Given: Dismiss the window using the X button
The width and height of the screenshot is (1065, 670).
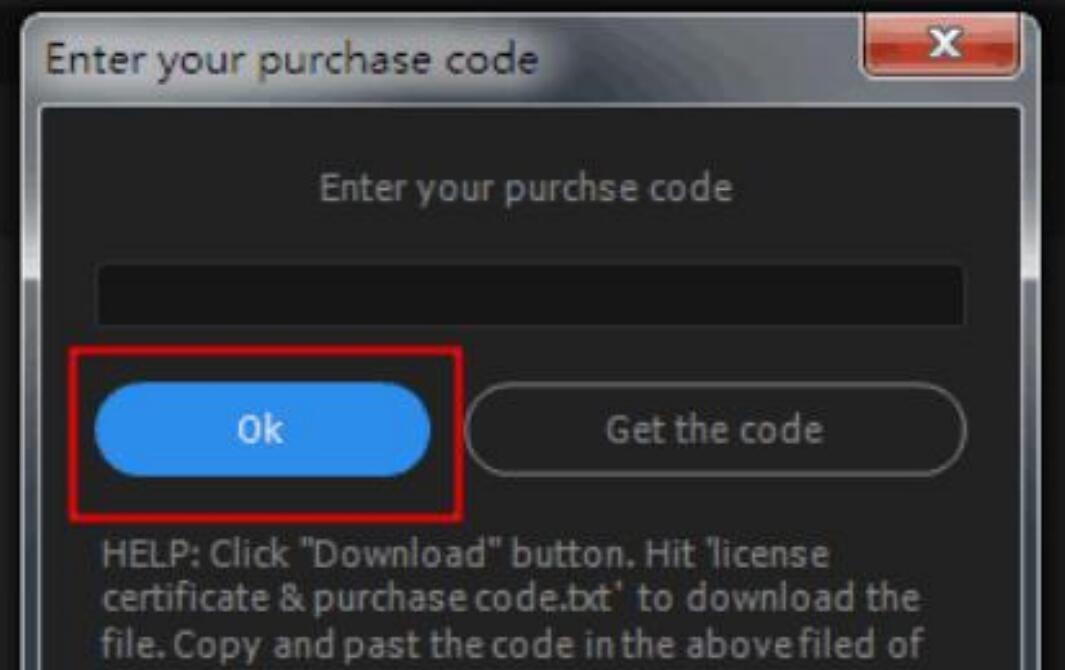Looking at the screenshot, I should 942,44.
